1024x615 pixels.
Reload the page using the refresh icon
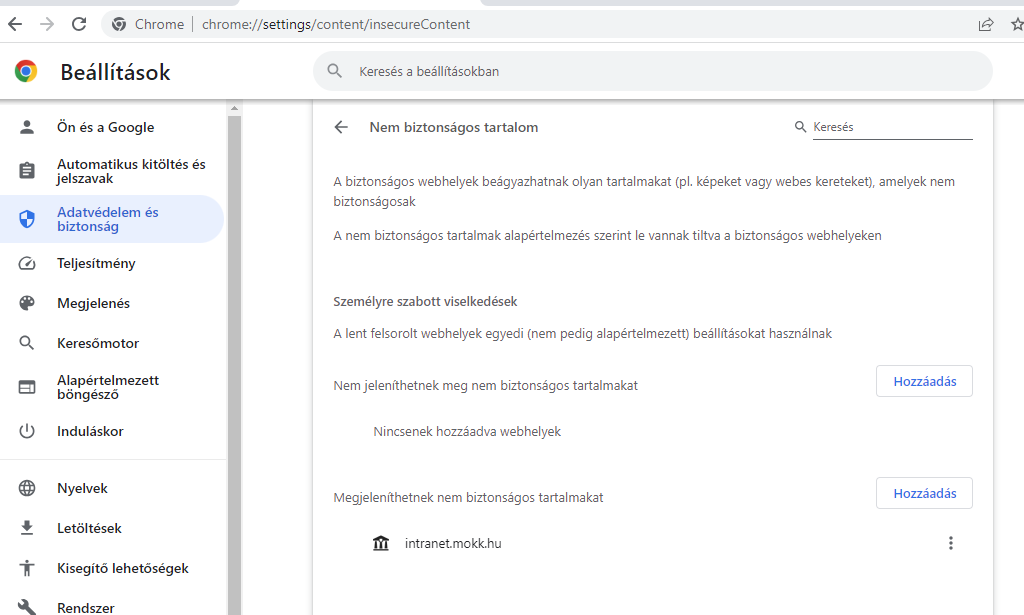[79, 23]
